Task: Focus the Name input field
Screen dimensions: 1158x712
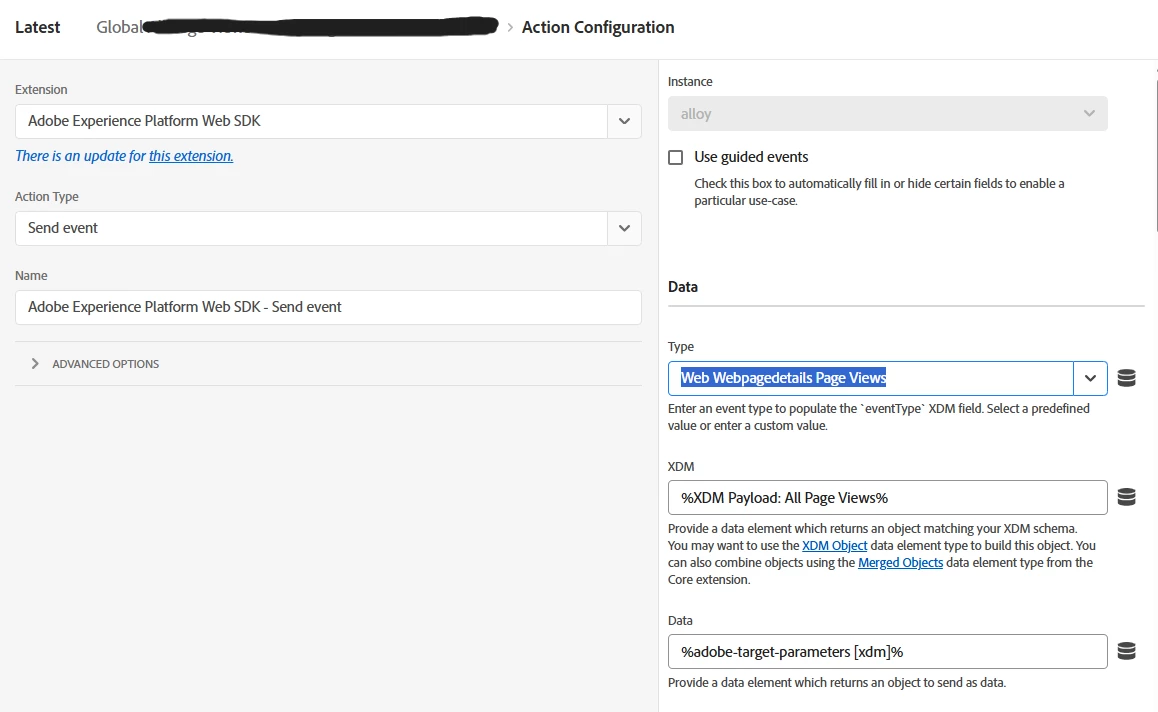Action: [x=328, y=307]
